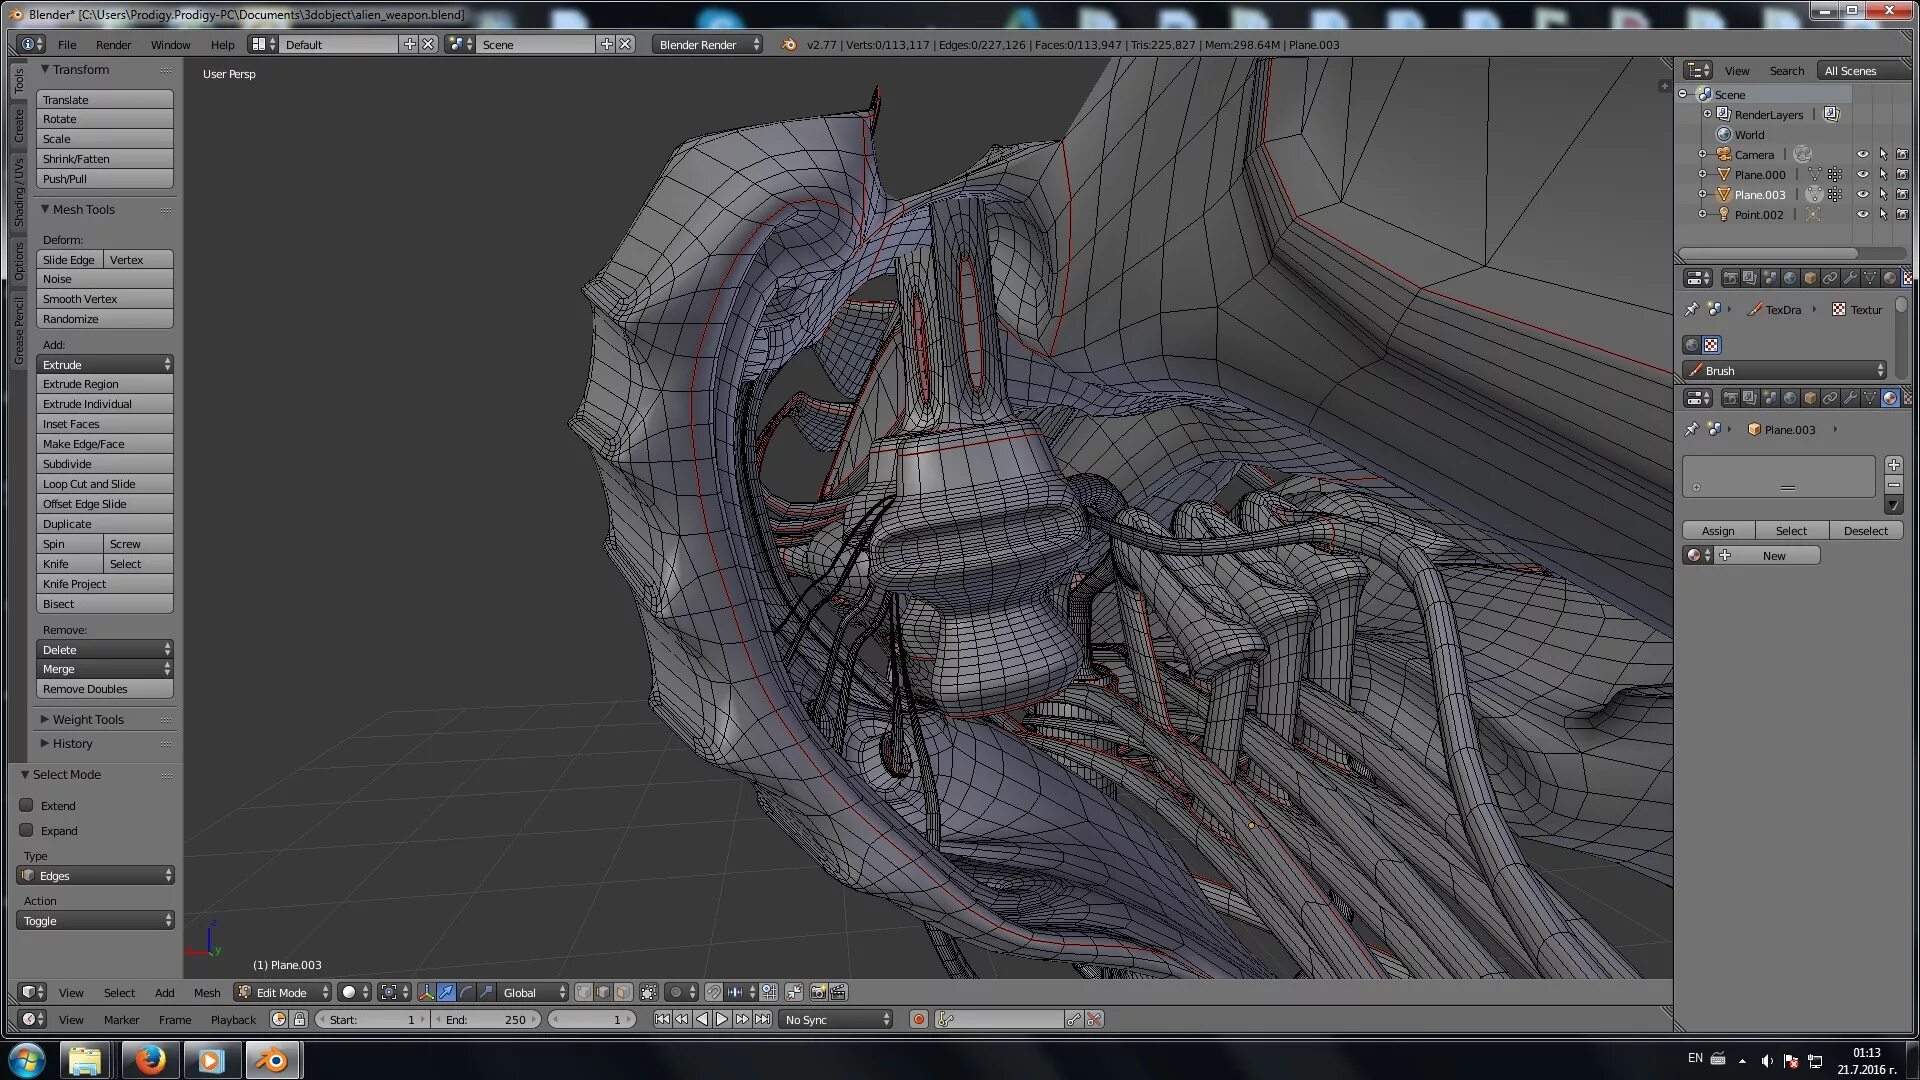Open the Mesh menu in 3D view header
Image resolution: width=1920 pixels, height=1080 pixels.
207,993
